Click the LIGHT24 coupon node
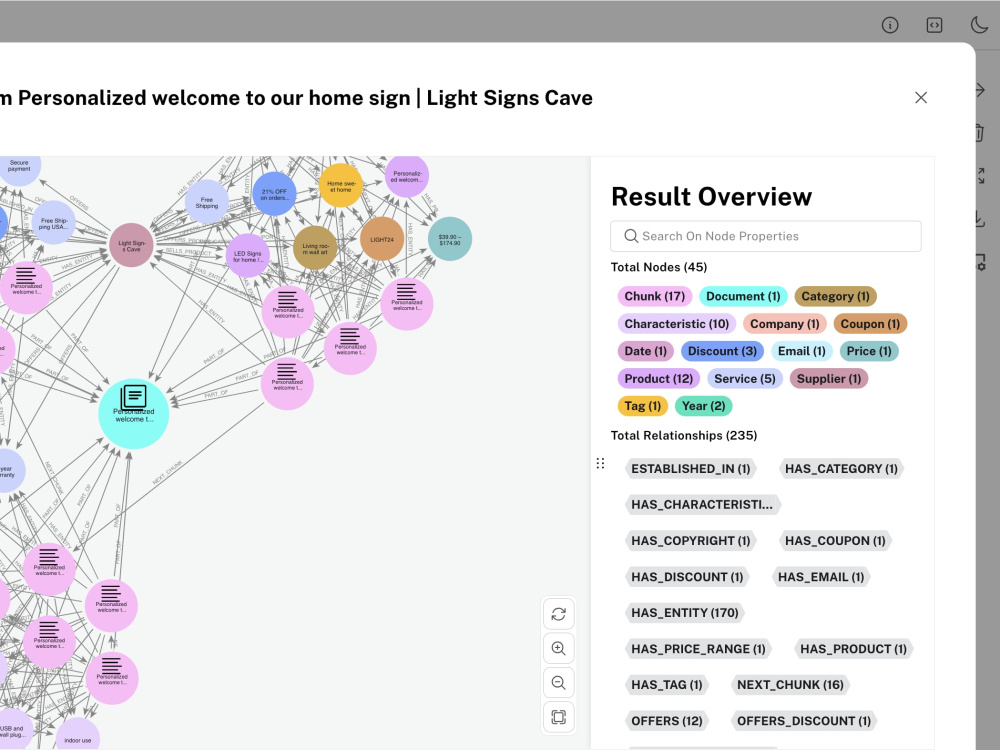The height and width of the screenshot is (750, 1000). [x=382, y=239]
